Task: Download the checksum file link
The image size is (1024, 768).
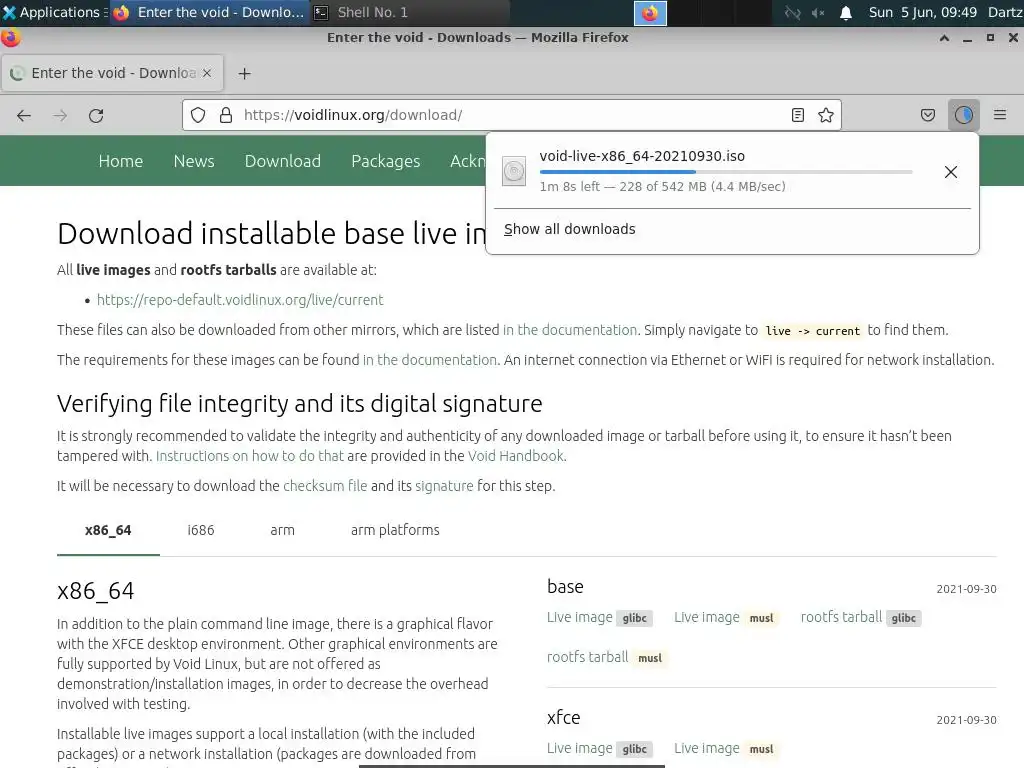Action: (325, 486)
